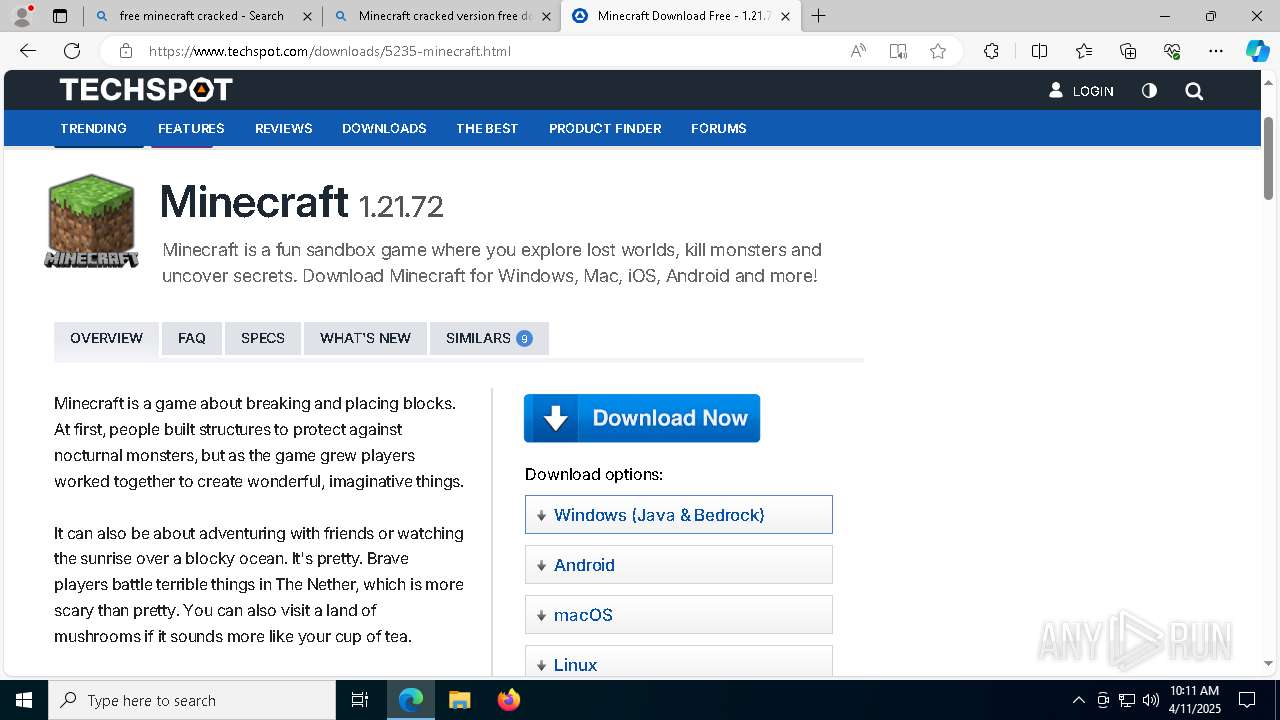Viewport: 1280px width, 720px height.
Task: Click the site info padlock icon
Action: (126, 51)
